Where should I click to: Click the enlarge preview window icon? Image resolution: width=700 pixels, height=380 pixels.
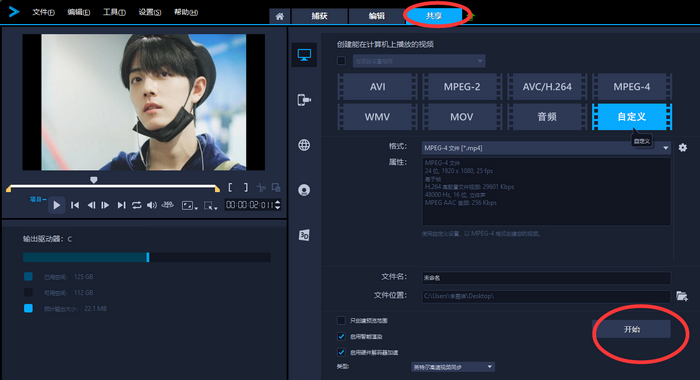point(276,188)
